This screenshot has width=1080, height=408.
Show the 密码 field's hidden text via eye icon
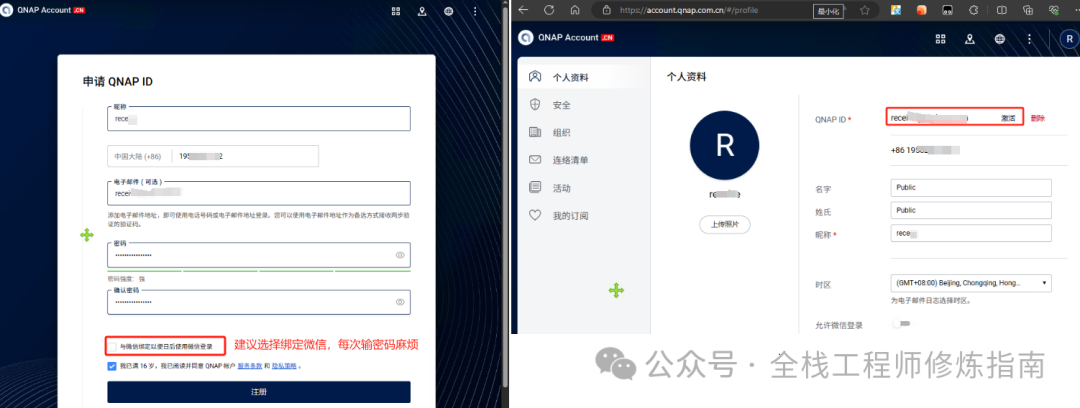(399, 255)
